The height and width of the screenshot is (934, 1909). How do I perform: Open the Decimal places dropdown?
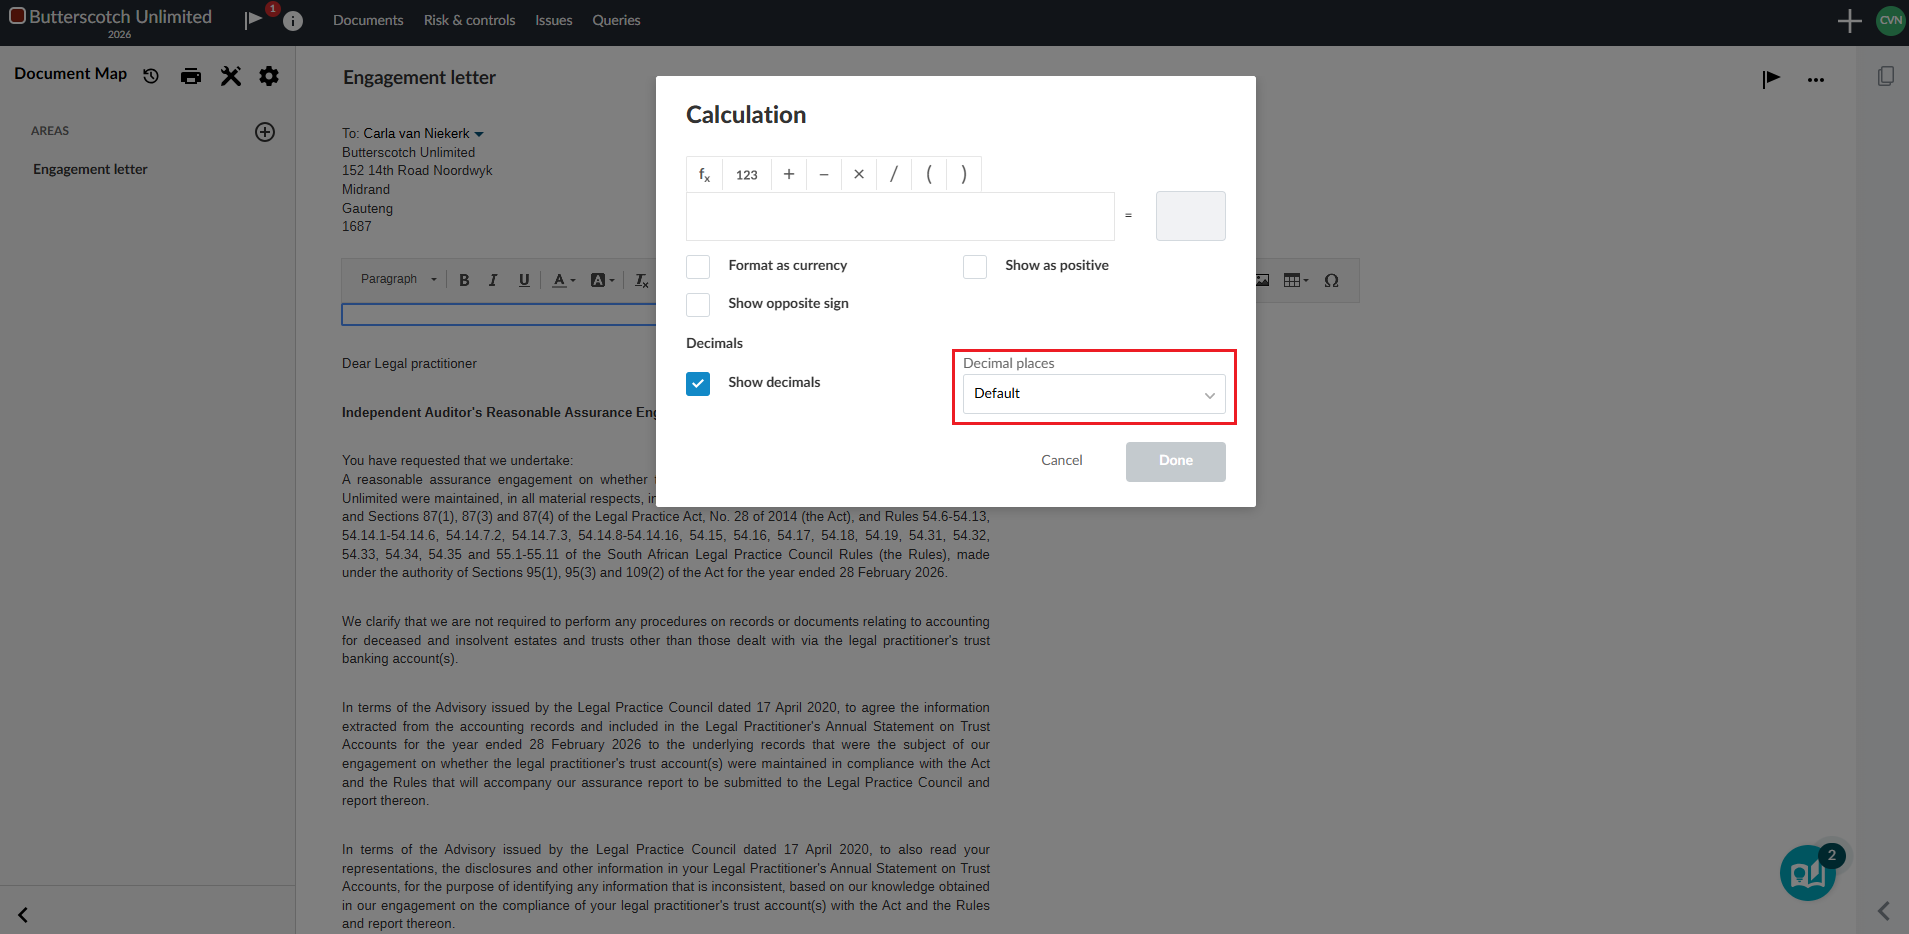click(1093, 394)
